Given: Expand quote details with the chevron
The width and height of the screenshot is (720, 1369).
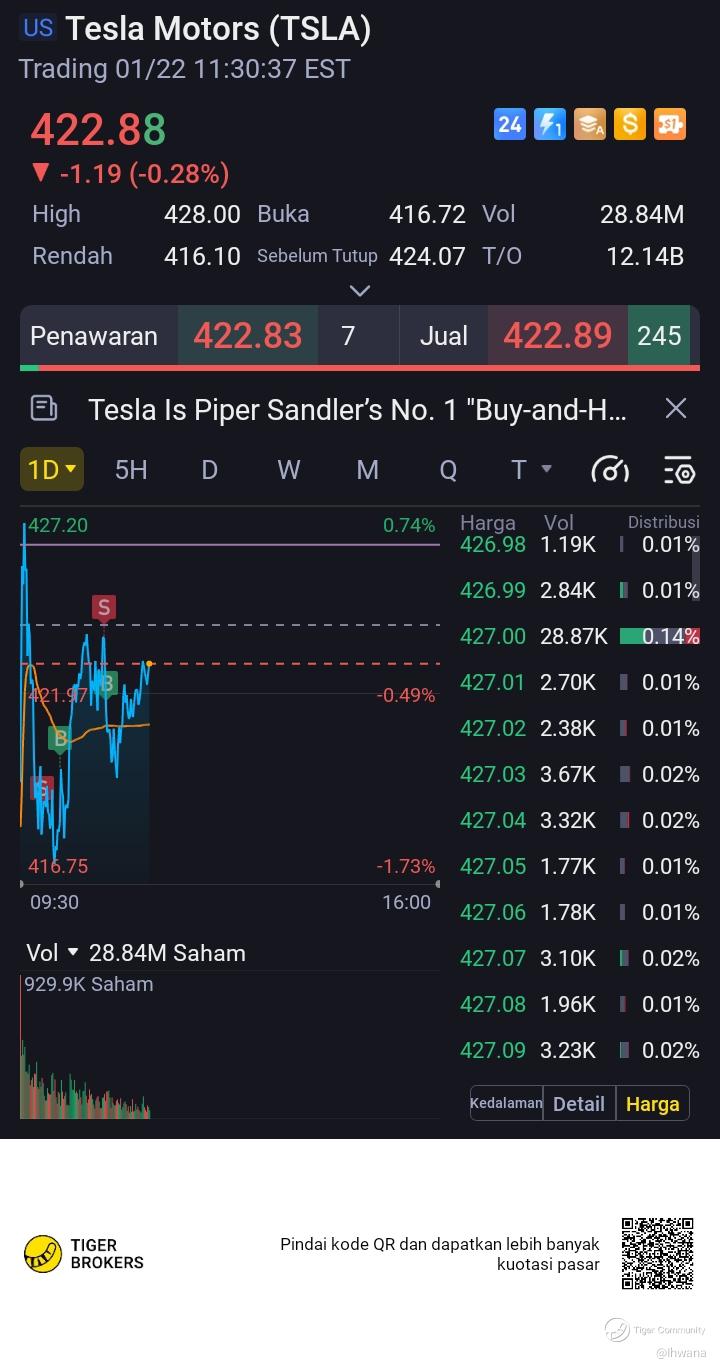Looking at the screenshot, I should (x=360, y=291).
